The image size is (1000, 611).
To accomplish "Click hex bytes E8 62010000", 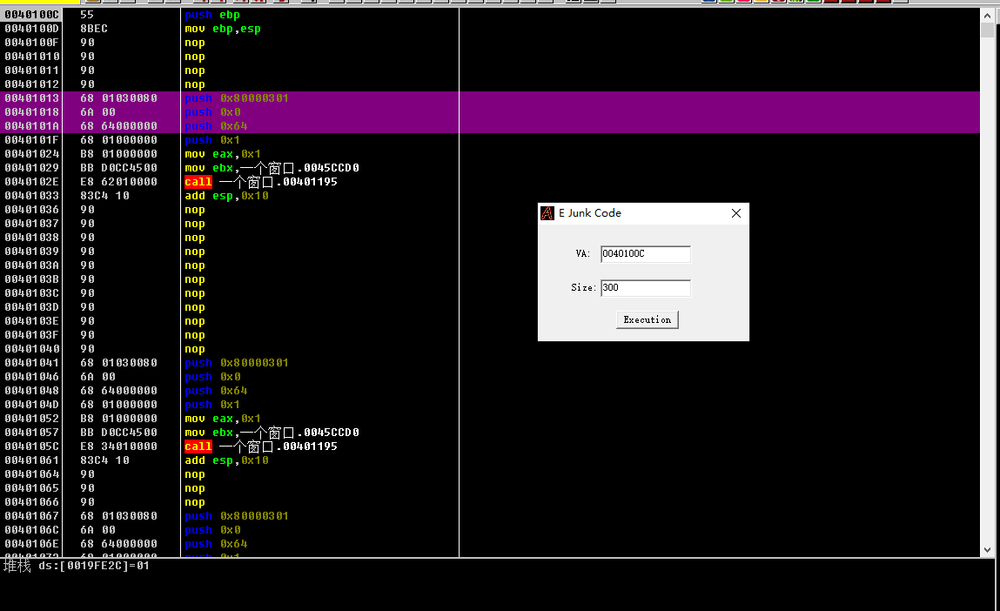I will tap(119, 182).
